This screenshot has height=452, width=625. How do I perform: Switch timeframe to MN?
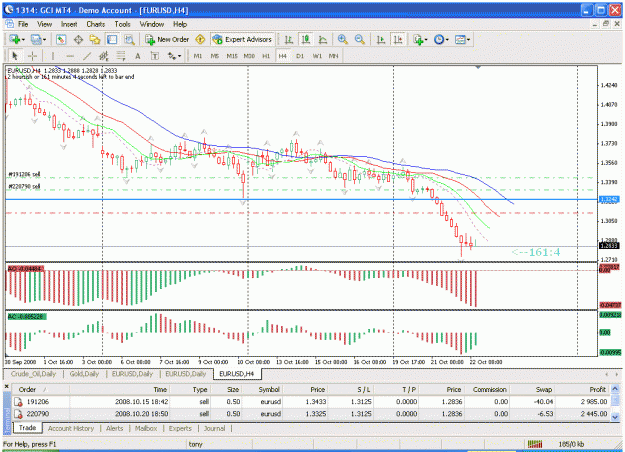tap(334, 56)
